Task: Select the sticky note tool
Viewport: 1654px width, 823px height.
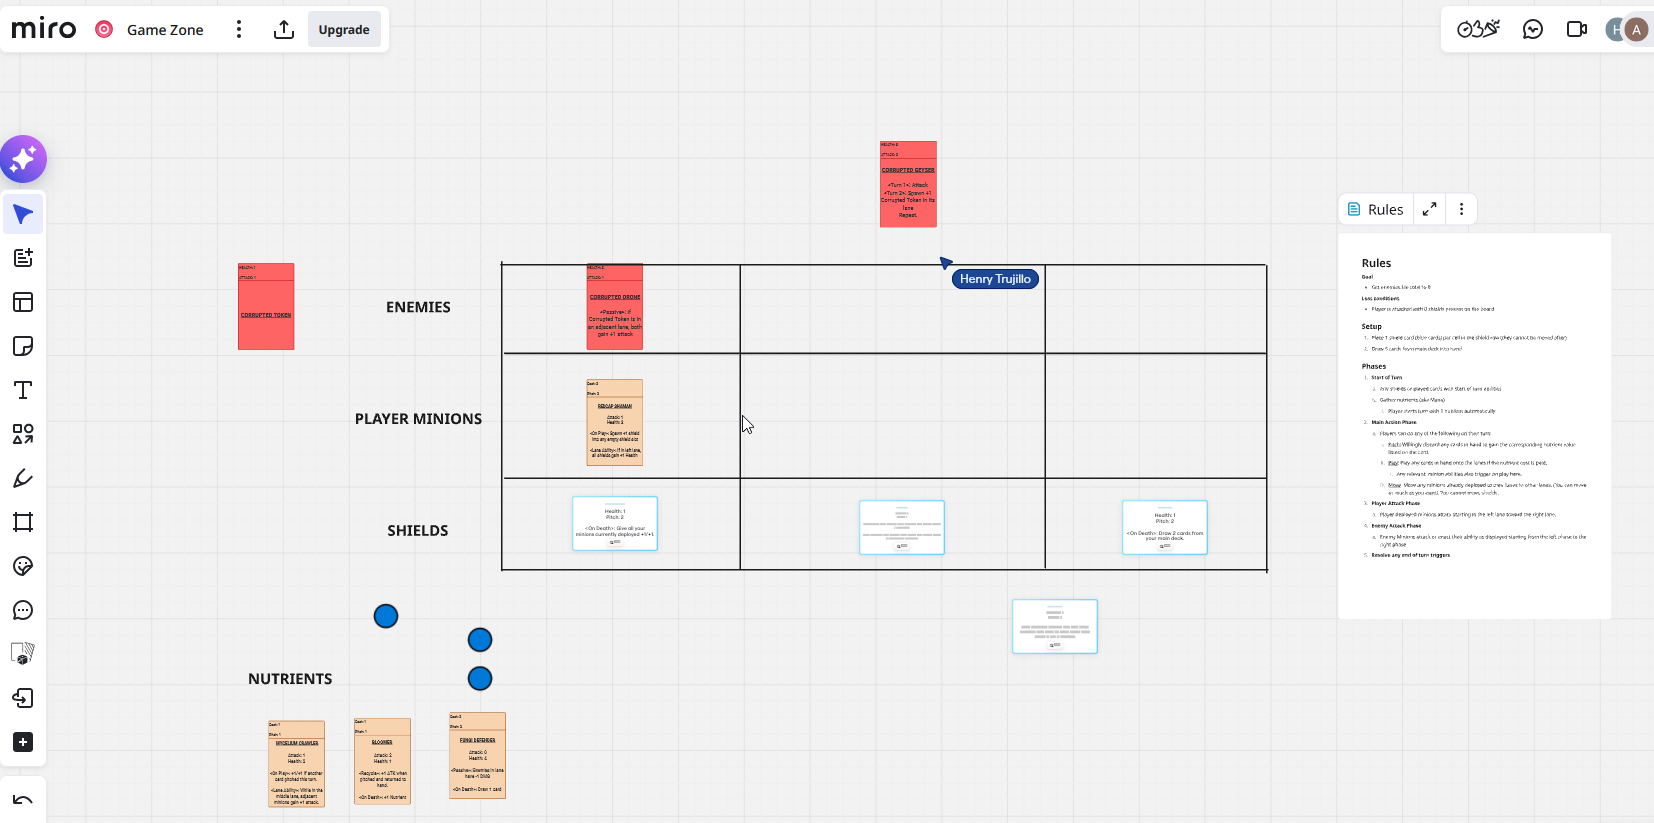Action: (23, 346)
